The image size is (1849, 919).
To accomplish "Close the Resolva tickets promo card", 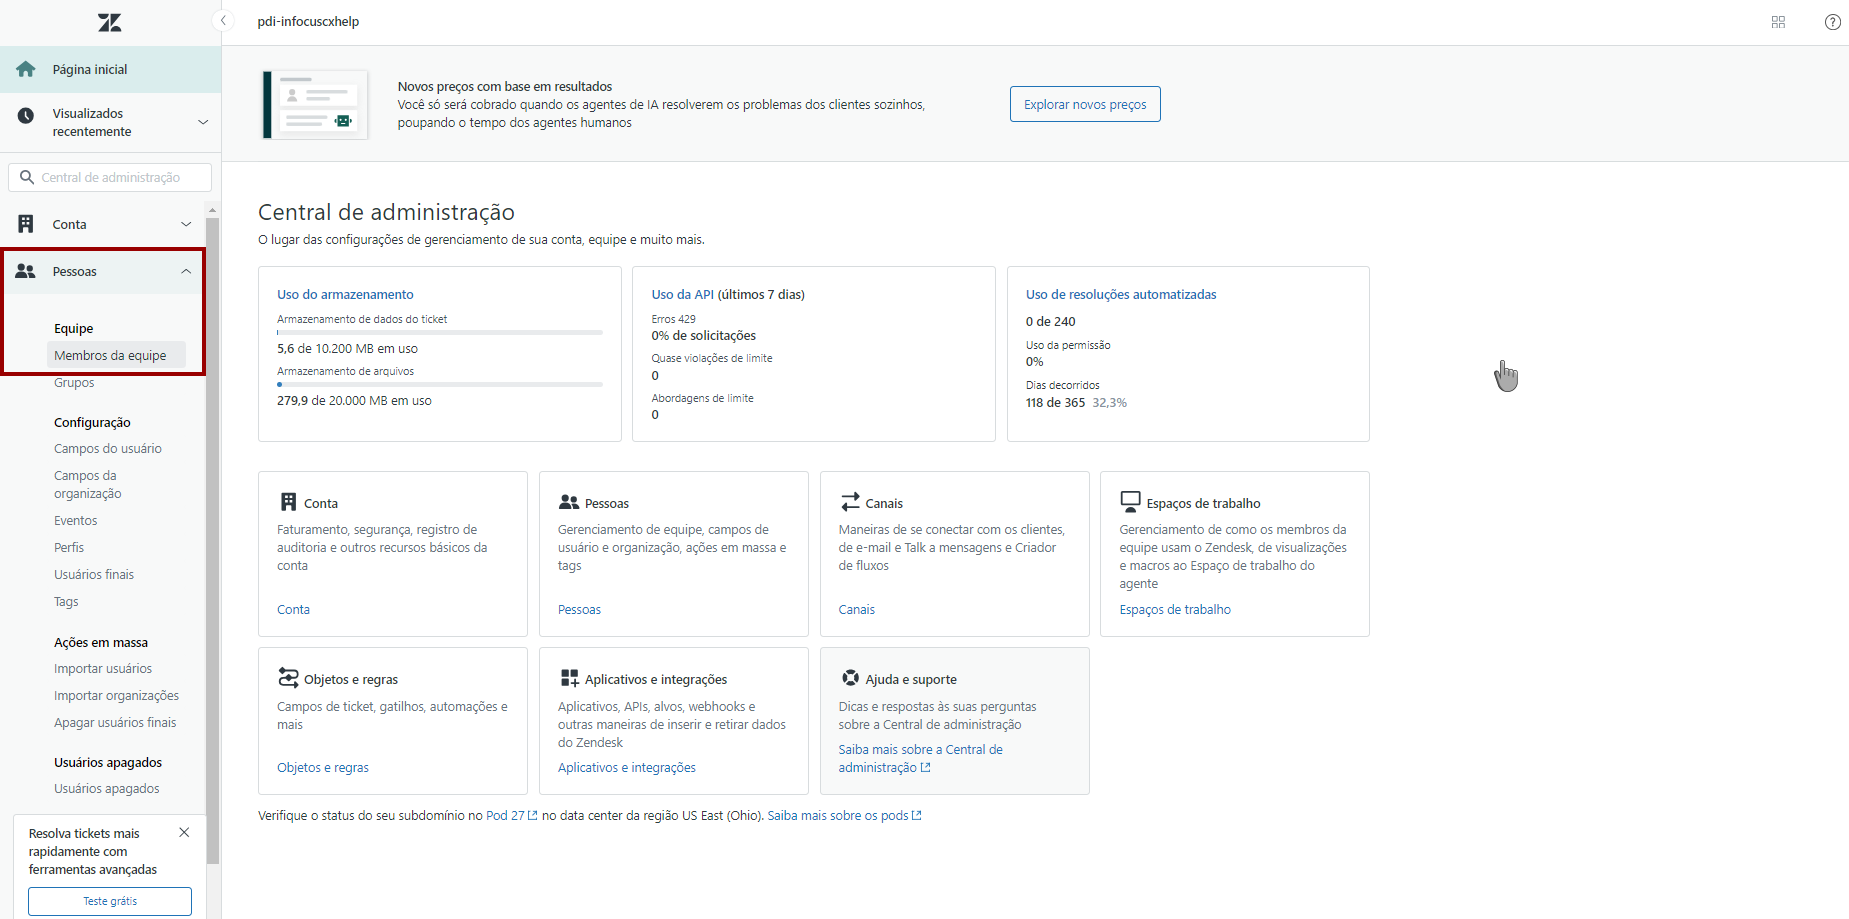I will click(x=184, y=832).
